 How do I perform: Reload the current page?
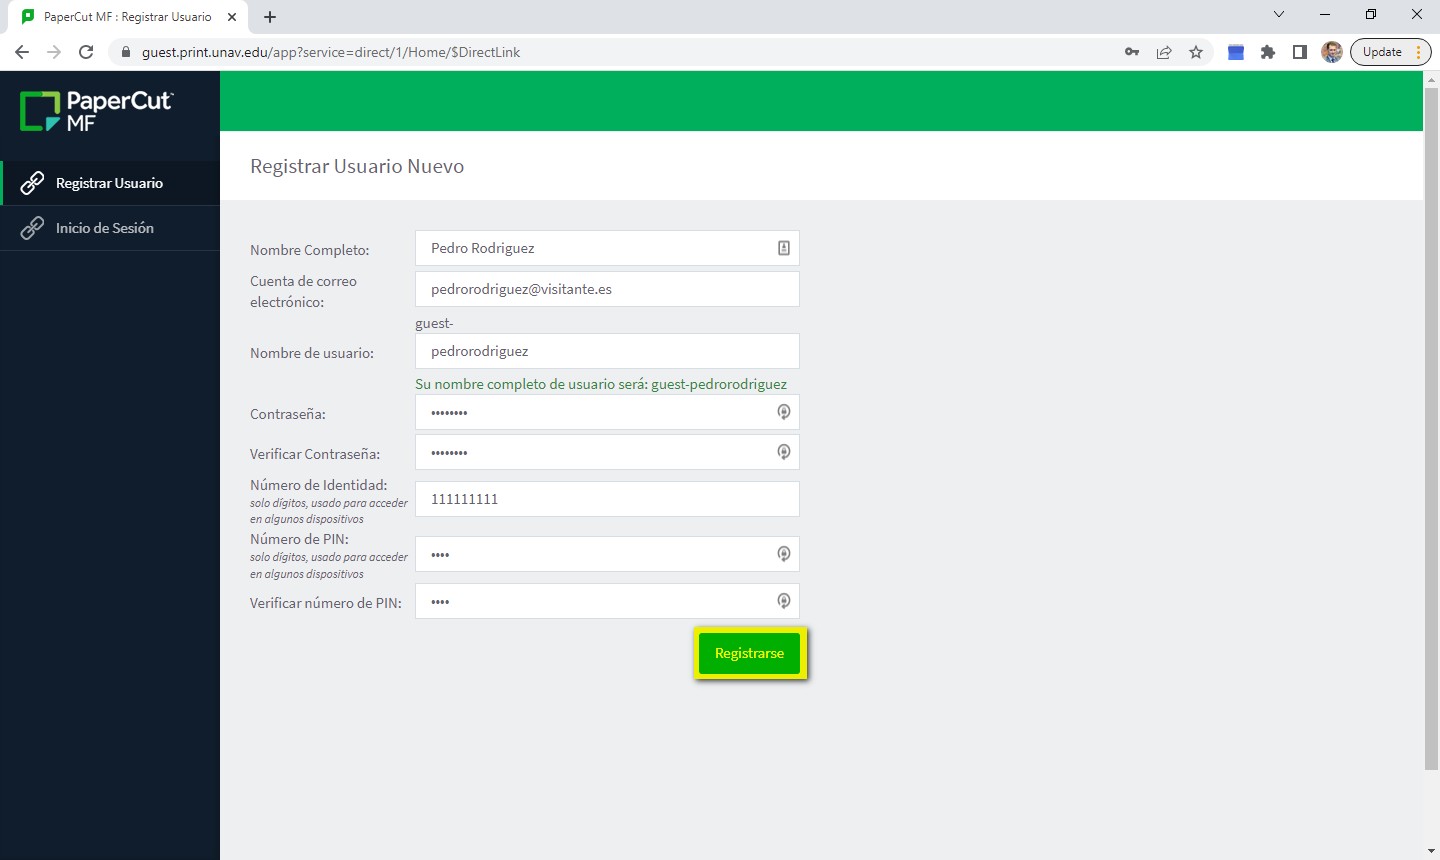pos(86,52)
